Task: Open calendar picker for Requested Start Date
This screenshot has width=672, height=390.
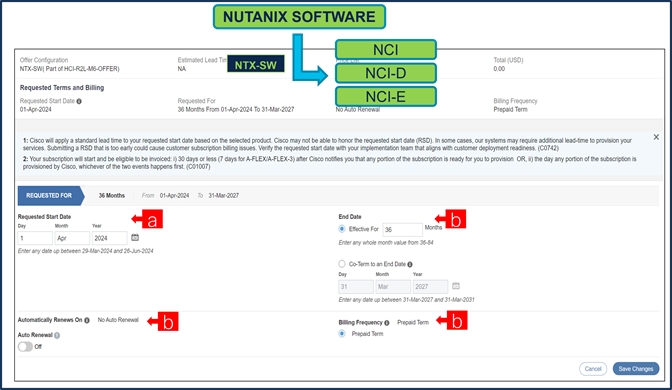Action: tap(135, 237)
